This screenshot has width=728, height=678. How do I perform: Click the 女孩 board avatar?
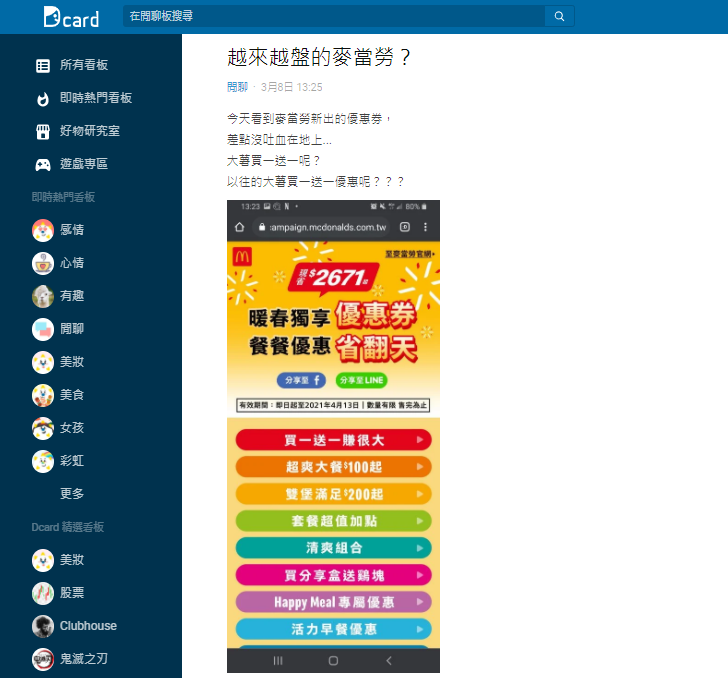click(43, 428)
